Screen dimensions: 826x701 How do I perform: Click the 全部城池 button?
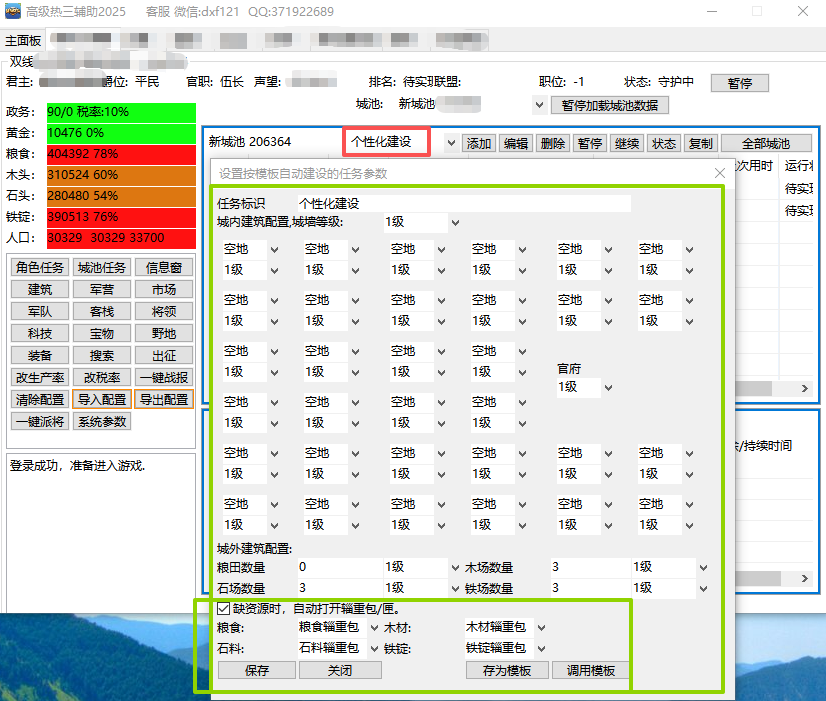point(765,144)
